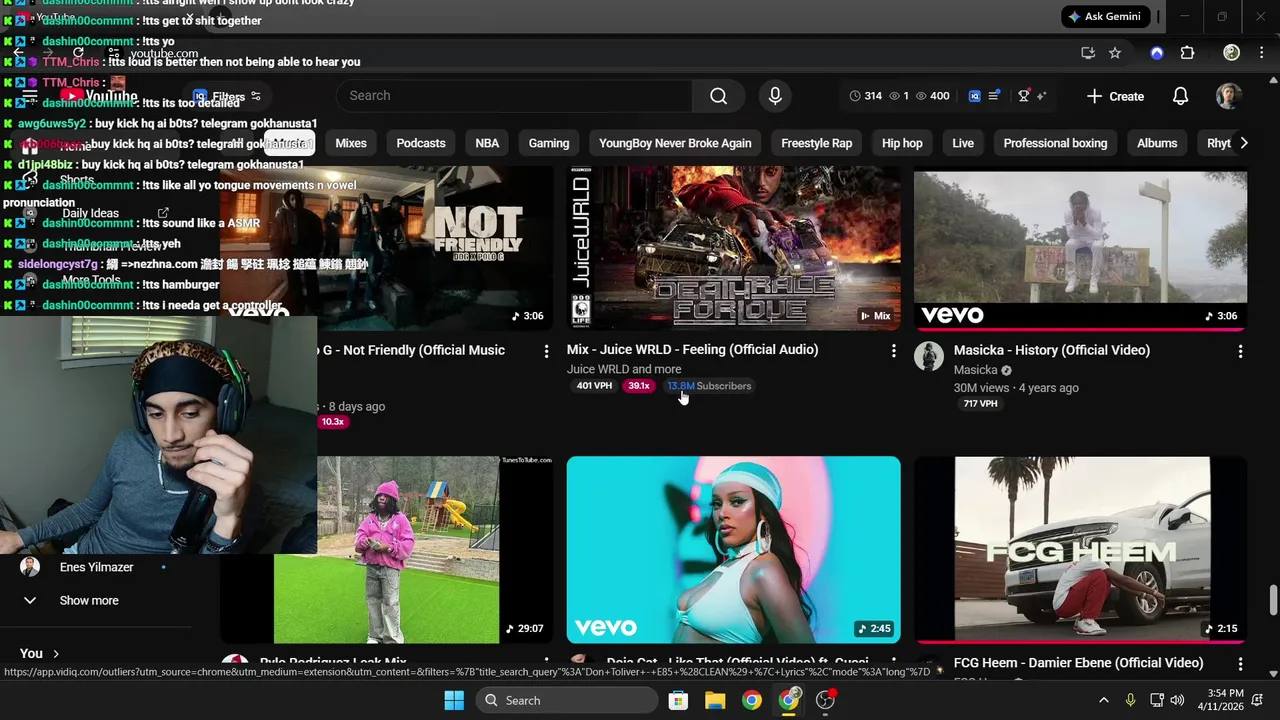Open options for Not Friendly video
The width and height of the screenshot is (1280, 720).
click(x=546, y=351)
